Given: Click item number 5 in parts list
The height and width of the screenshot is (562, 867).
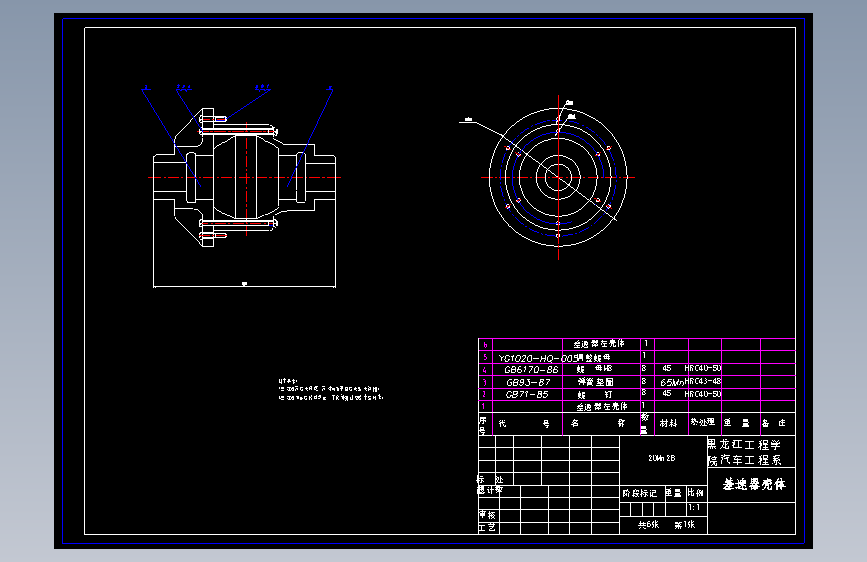Looking at the screenshot, I should [x=485, y=357].
